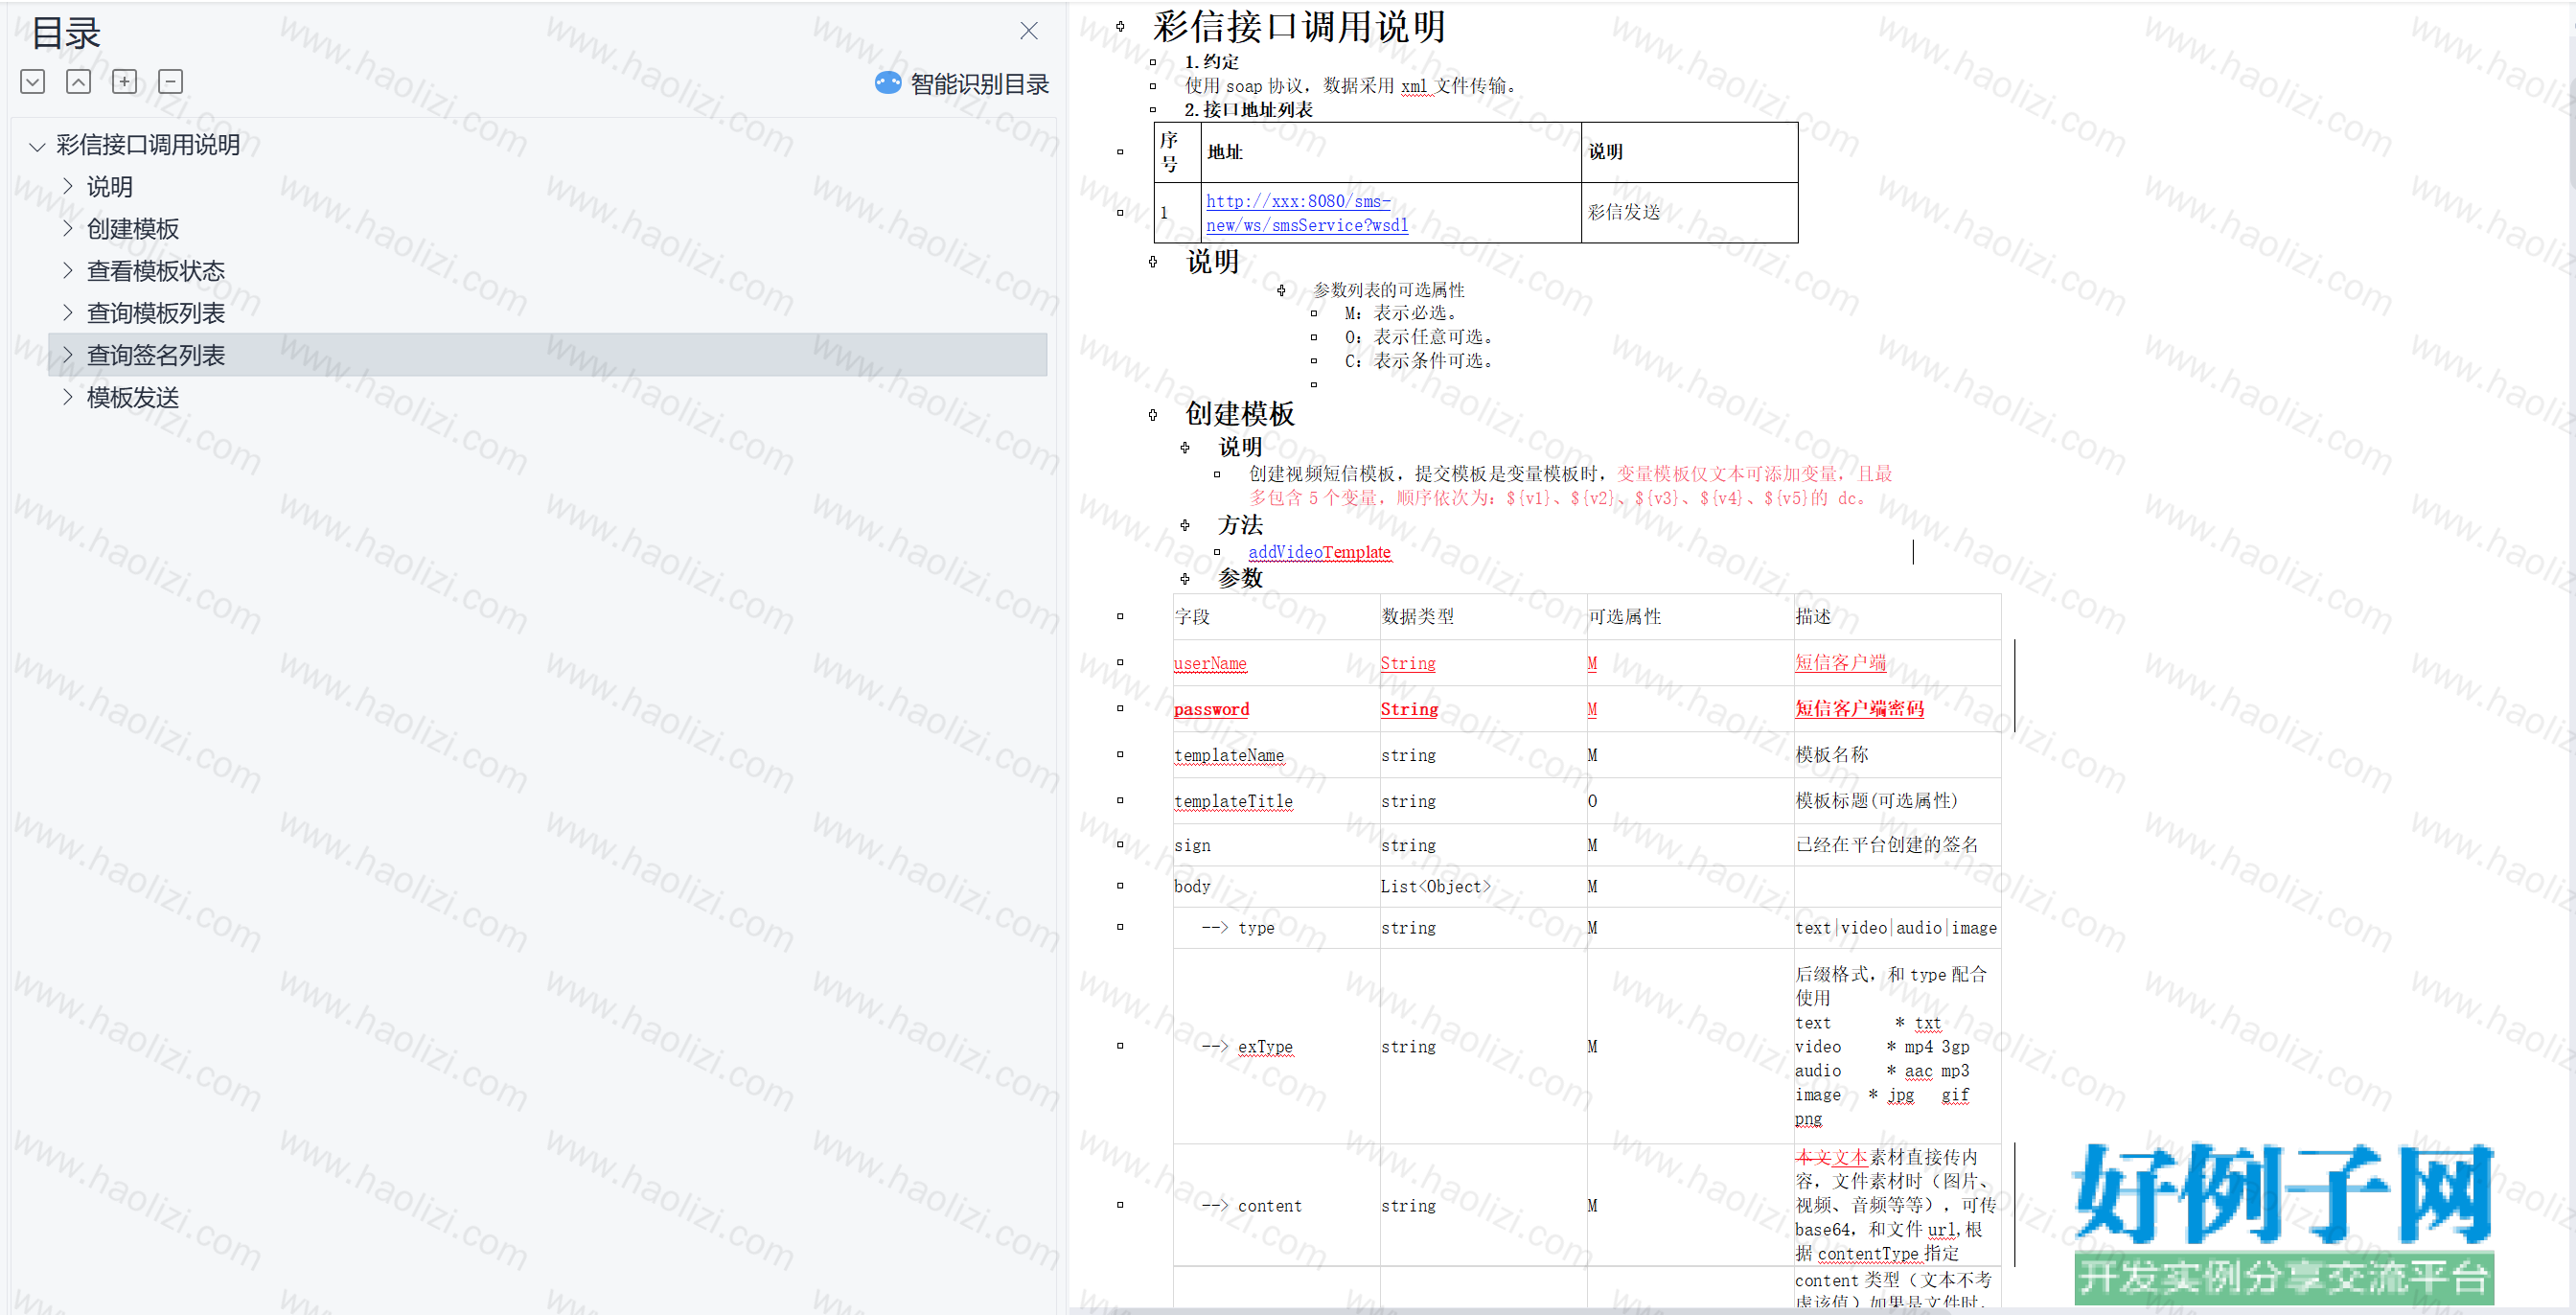Select 说明 in the outline tree
This screenshot has height=1315, width=2576.
110,187
